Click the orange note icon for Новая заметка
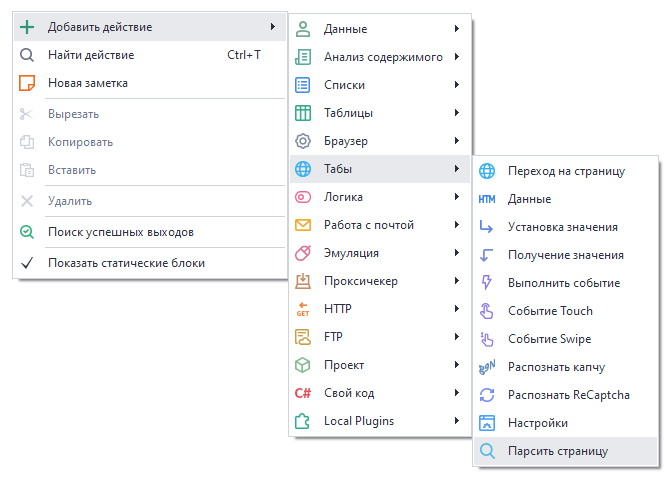 (x=28, y=83)
